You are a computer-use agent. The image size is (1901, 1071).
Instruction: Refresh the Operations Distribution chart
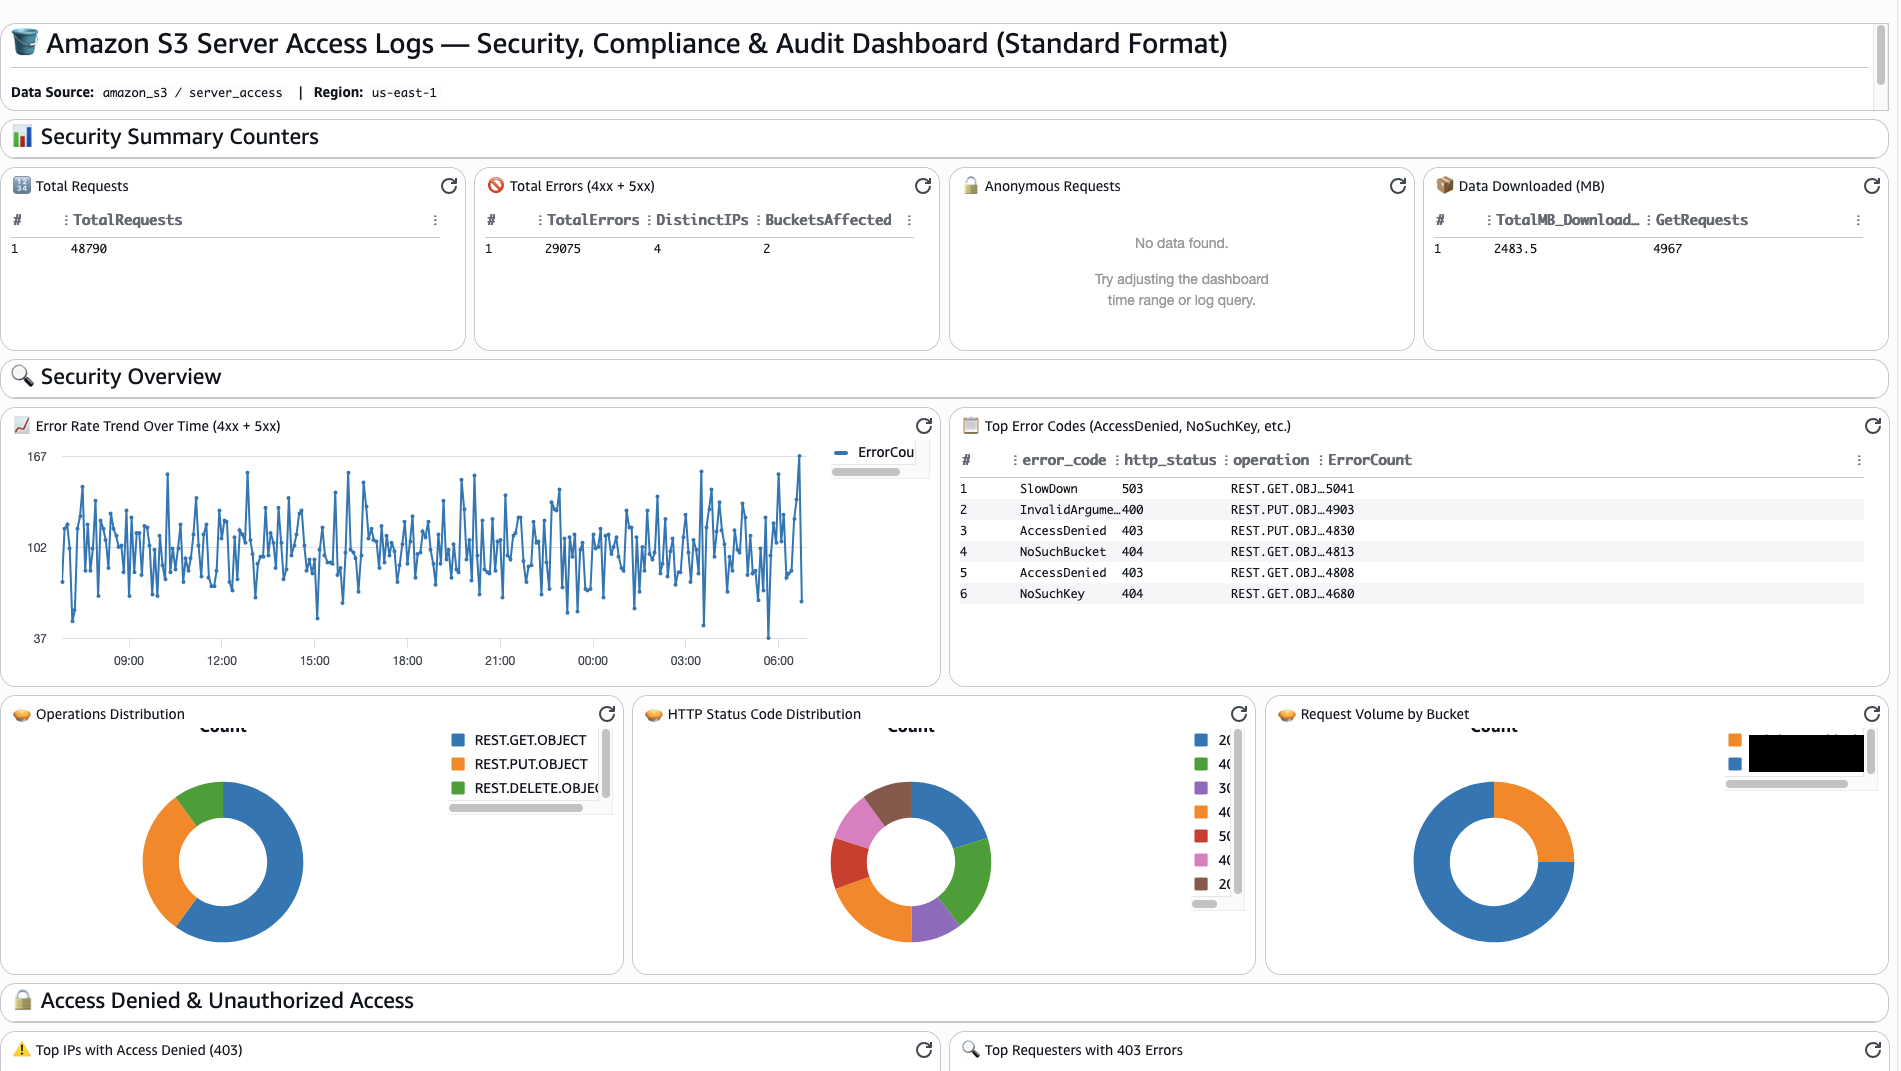(607, 714)
